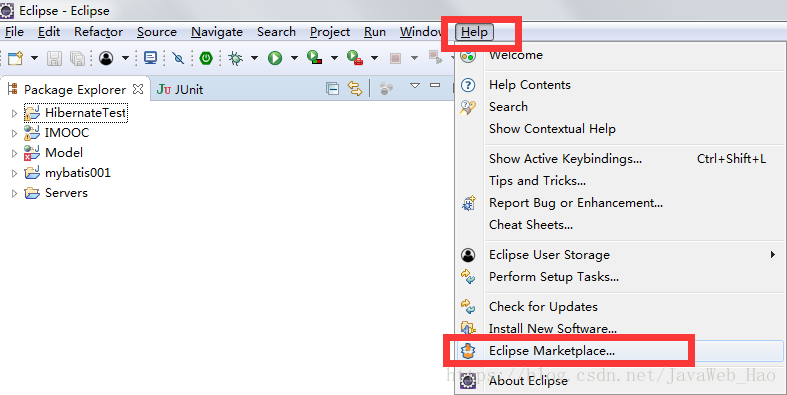The image size is (787, 395).
Task: Open the New wizard dropdown arrow
Action: [x=34, y=58]
